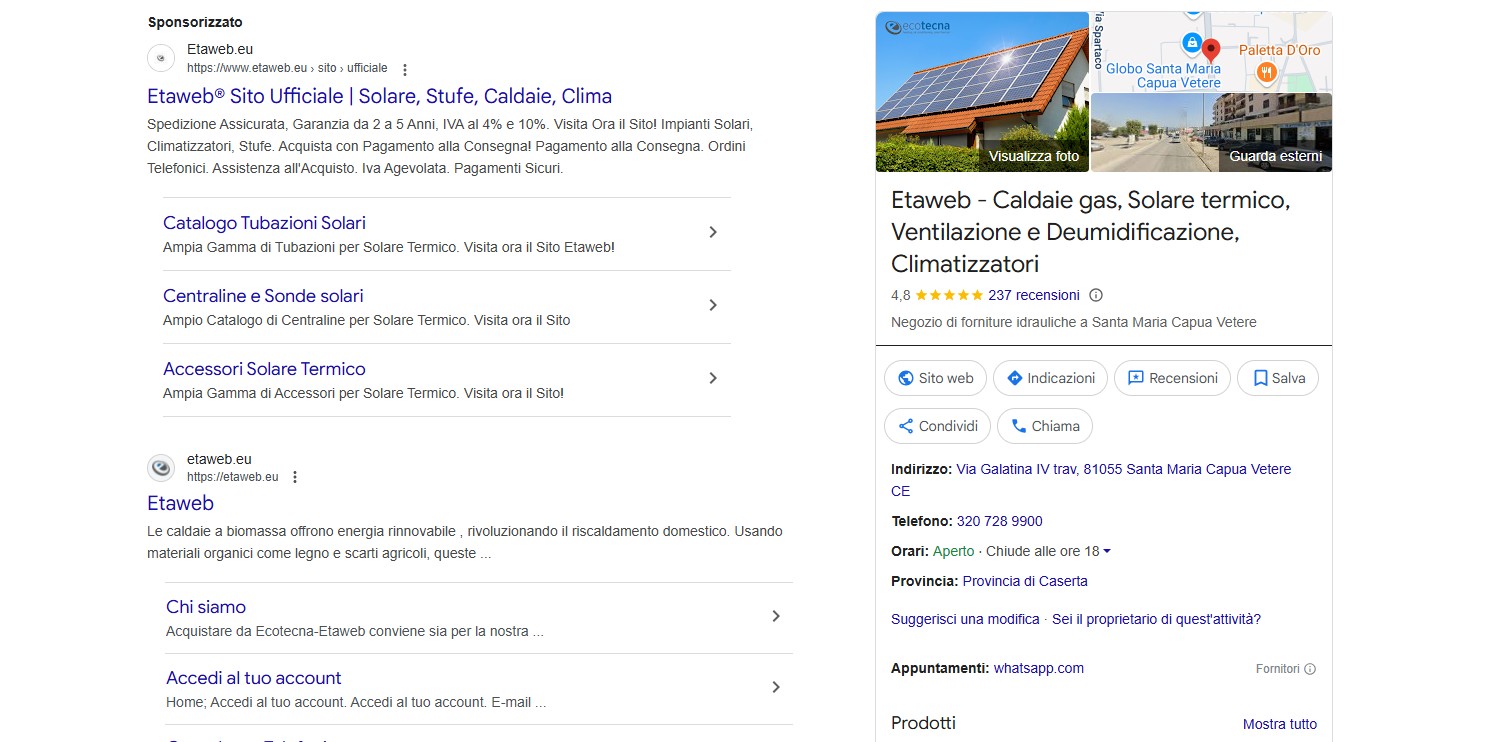Image resolution: width=1497 pixels, height=742 pixels.
Task: Open Etaweb® Sito Ufficiale sponsored headline
Action: coord(379,96)
